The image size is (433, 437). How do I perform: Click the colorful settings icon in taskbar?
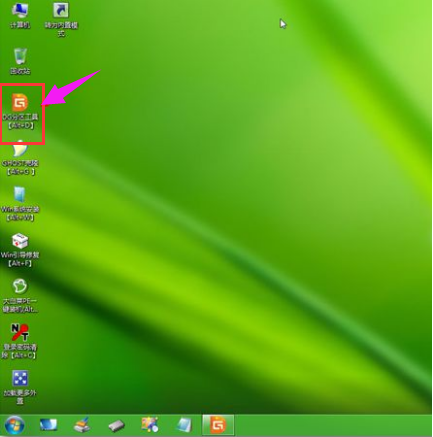point(150,425)
